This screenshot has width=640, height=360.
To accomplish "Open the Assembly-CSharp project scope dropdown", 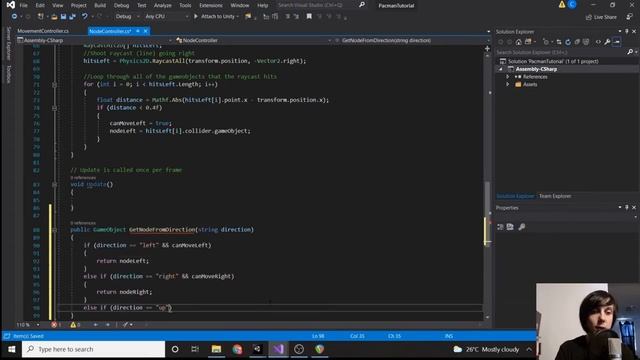I will click(x=95, y=40).
